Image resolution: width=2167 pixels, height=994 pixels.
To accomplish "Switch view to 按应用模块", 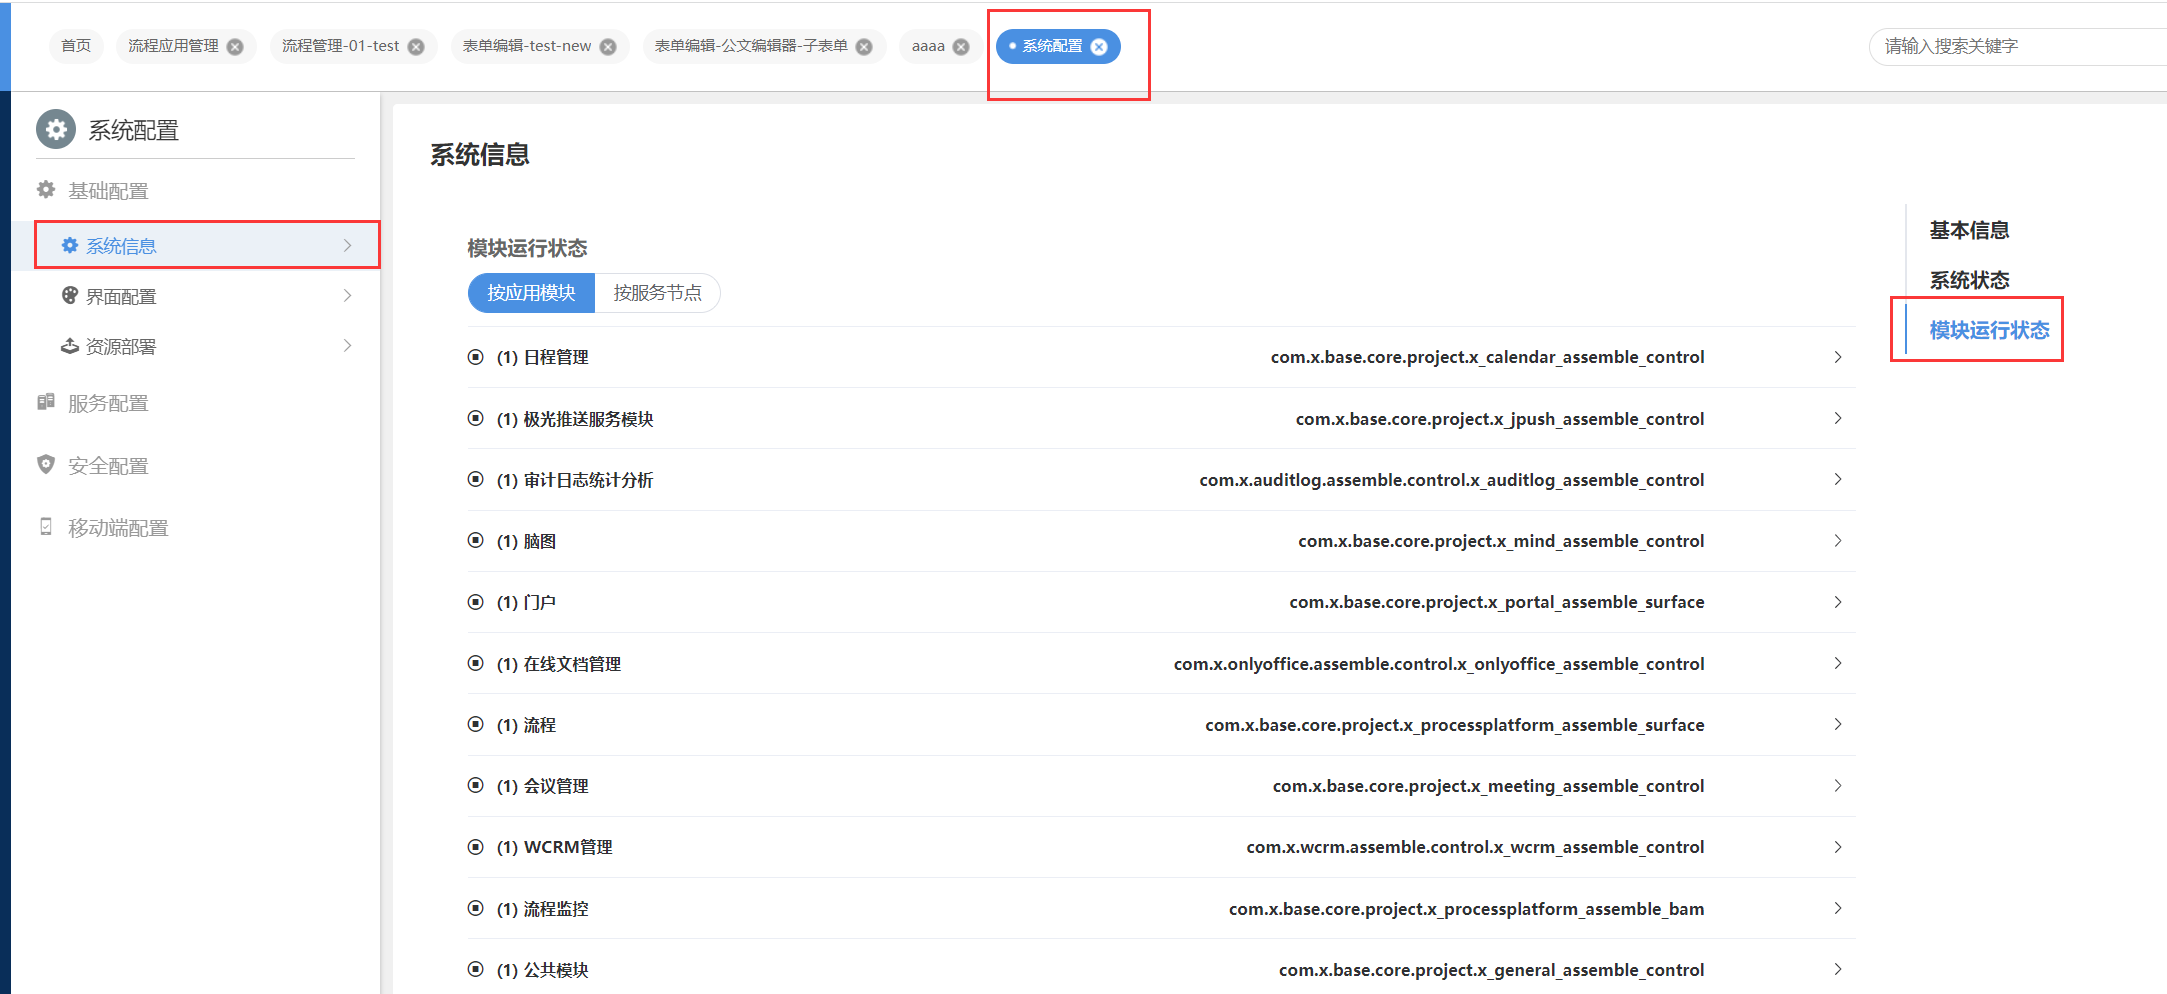I will point(531,293).
